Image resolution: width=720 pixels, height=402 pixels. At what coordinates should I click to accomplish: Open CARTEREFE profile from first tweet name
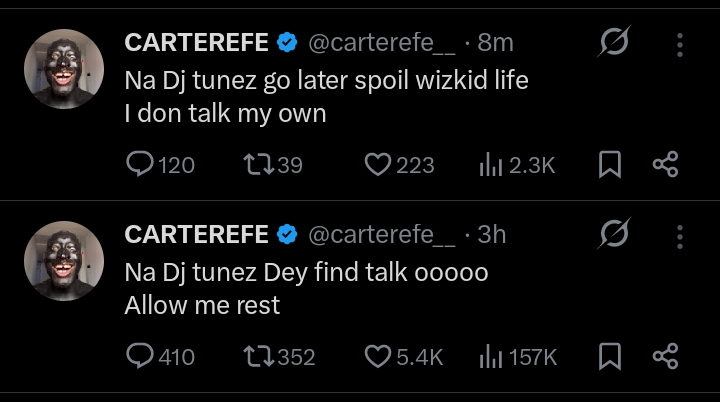coord(196,43)
